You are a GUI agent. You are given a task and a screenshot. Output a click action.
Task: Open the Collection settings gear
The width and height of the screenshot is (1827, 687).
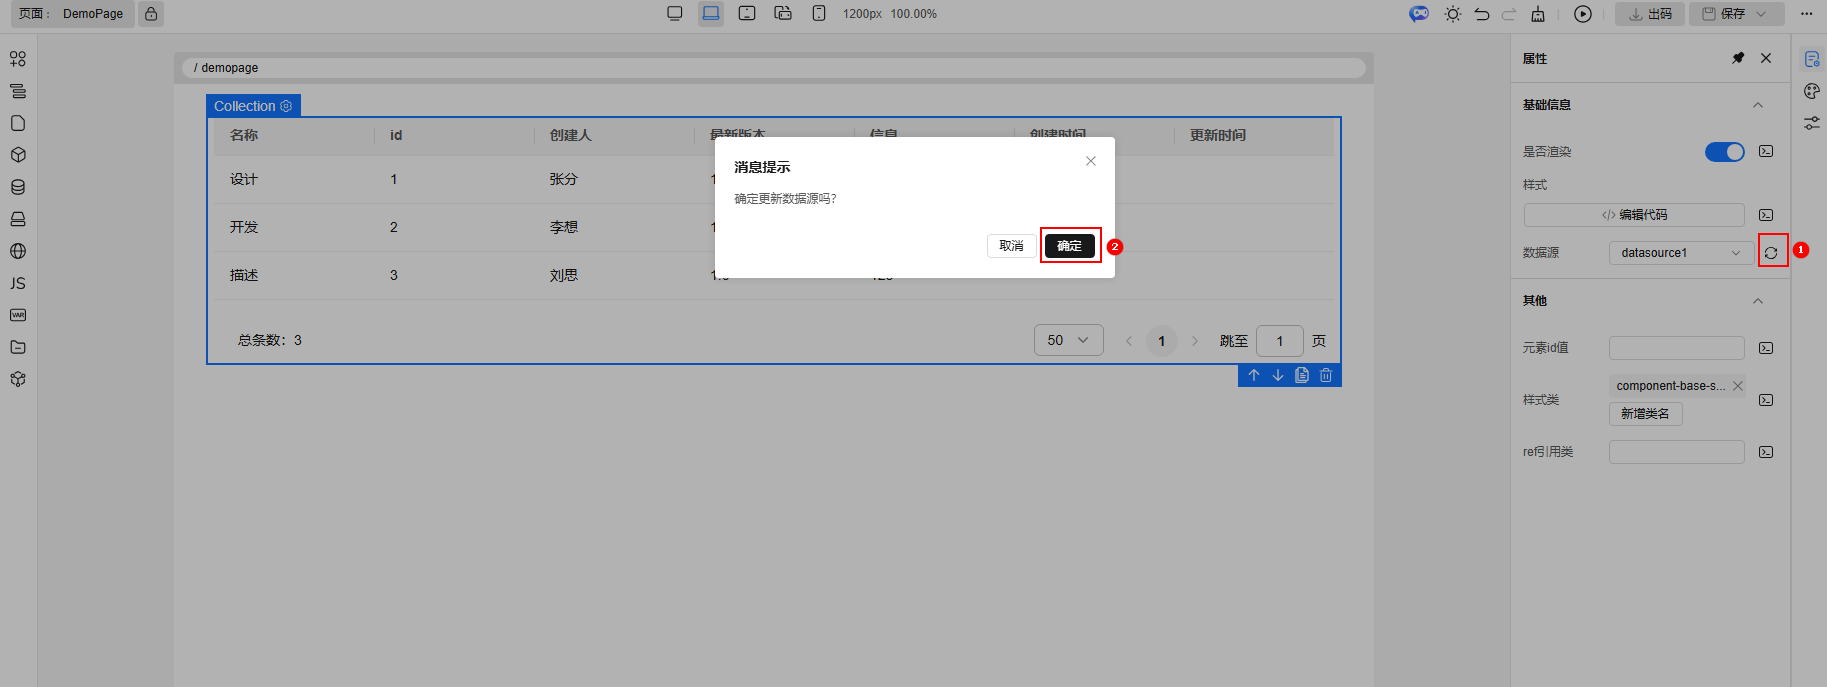point(286,106)
